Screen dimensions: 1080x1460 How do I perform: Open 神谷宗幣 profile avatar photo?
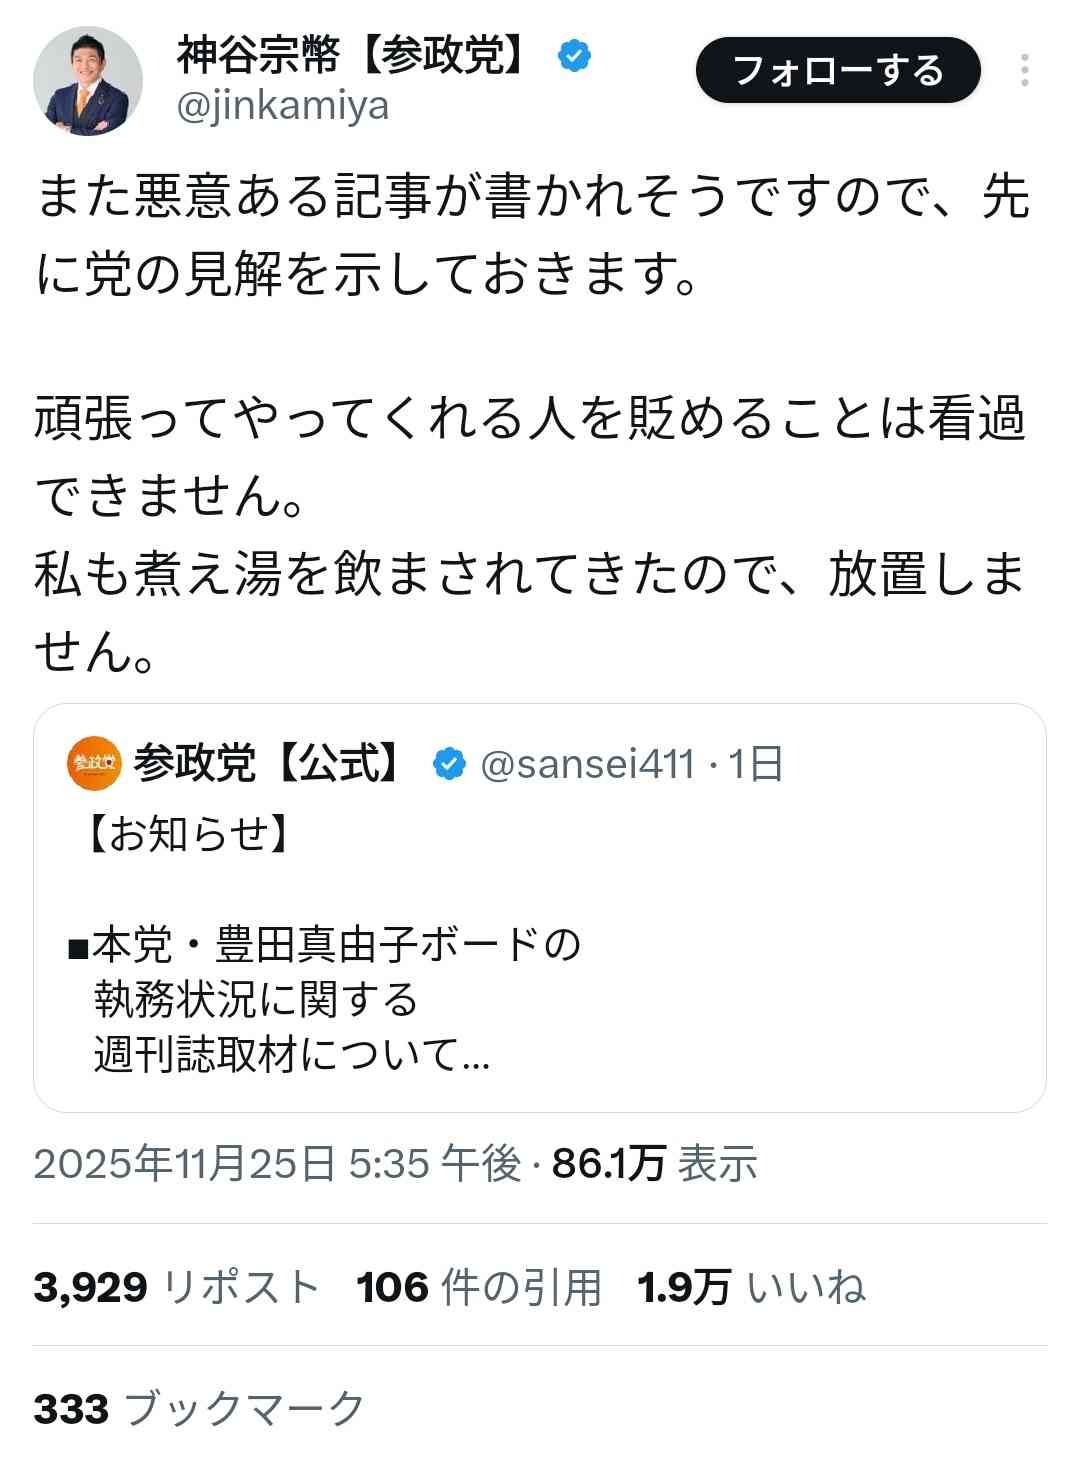pyautogui.click(x=88, y=80)
